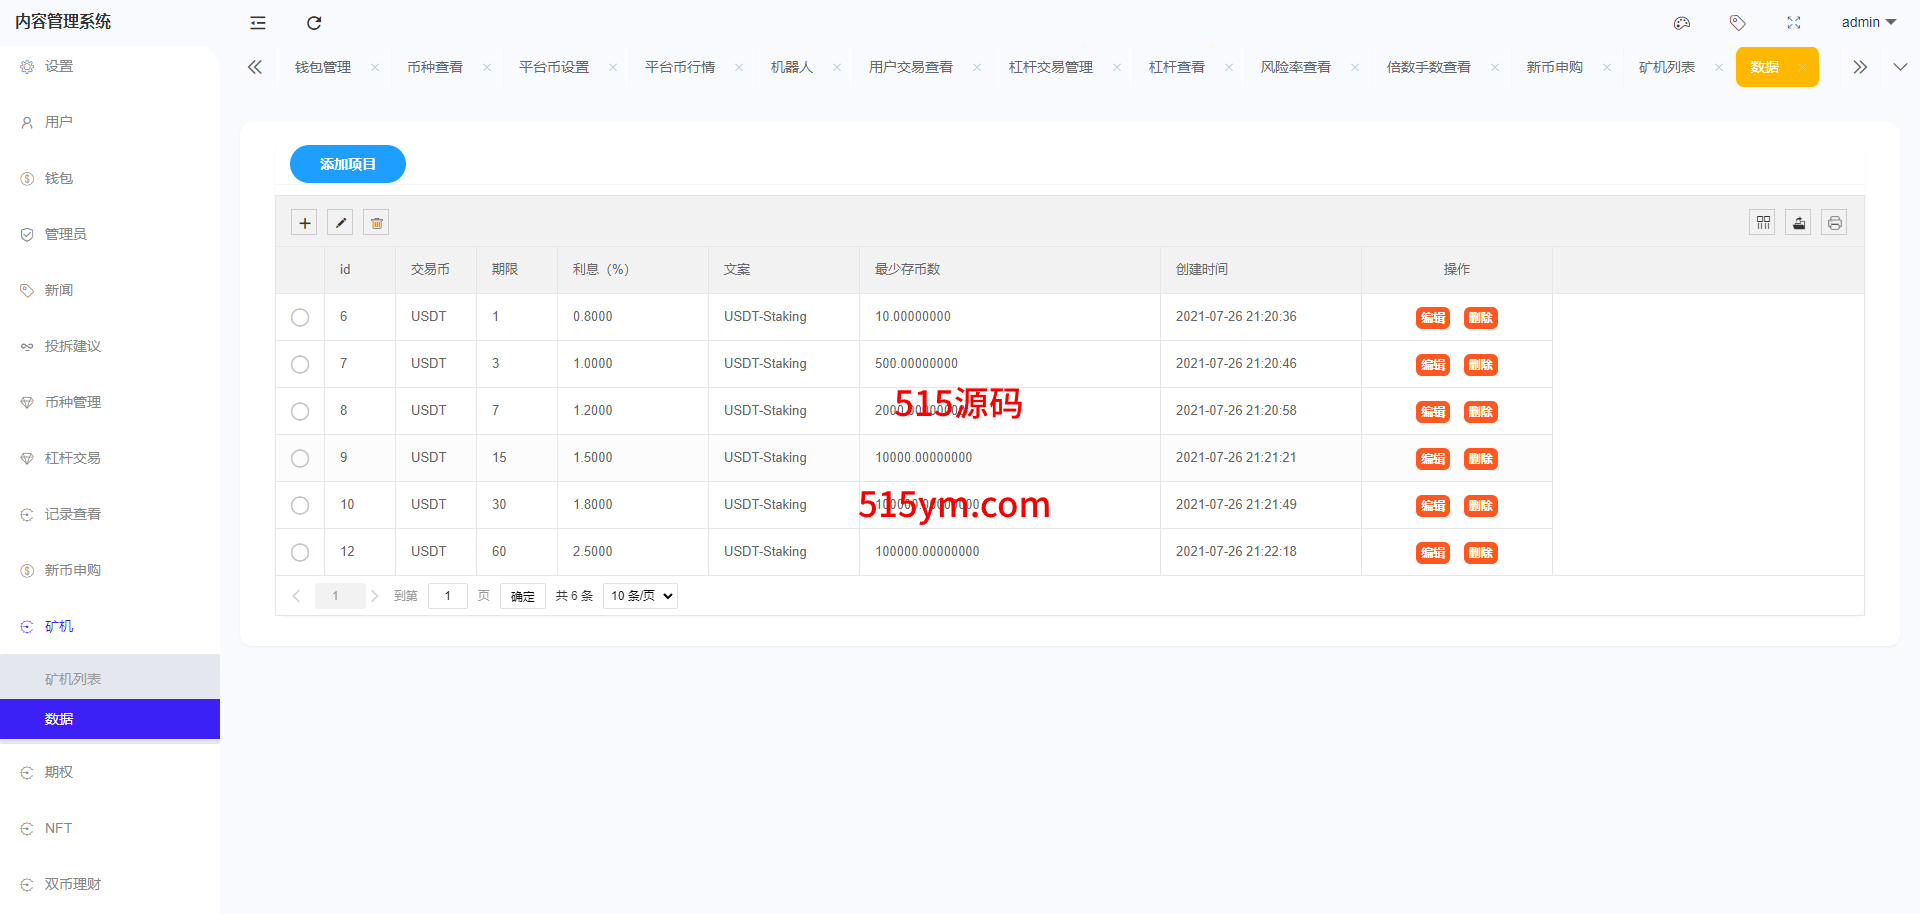Click 编辑 button for row id 7

pos(1432,365)
